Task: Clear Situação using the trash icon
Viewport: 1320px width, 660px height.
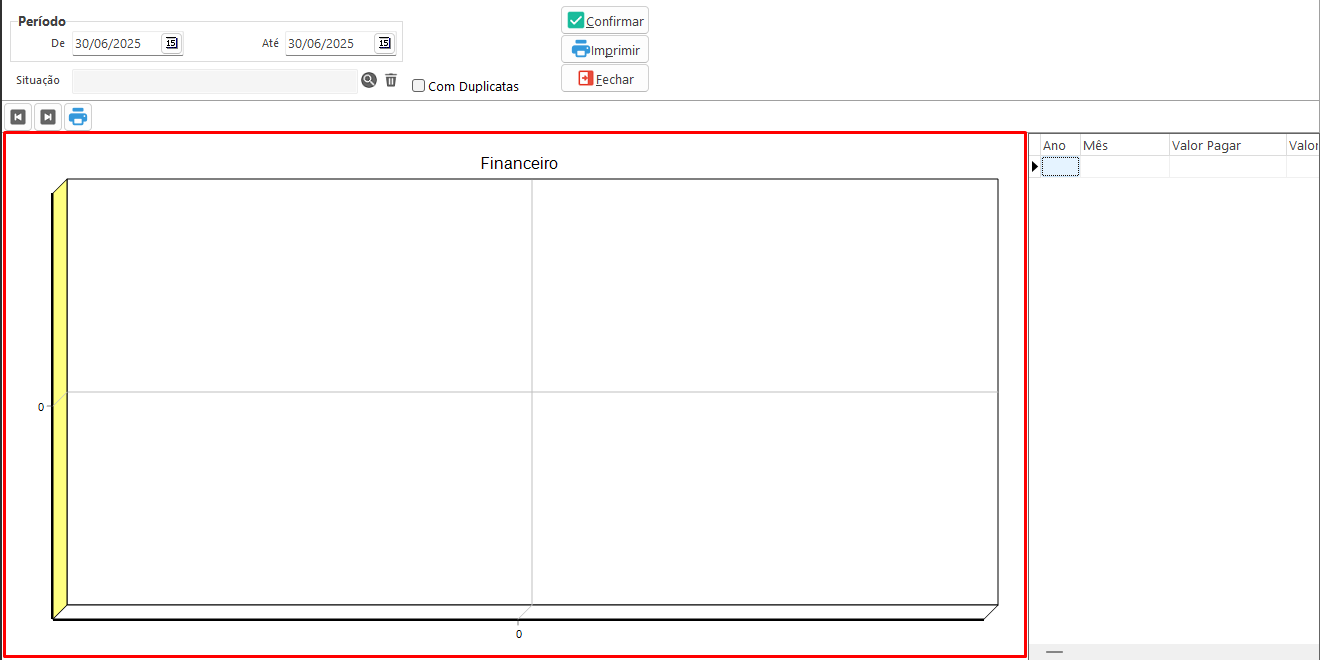Action: [391, 81]
